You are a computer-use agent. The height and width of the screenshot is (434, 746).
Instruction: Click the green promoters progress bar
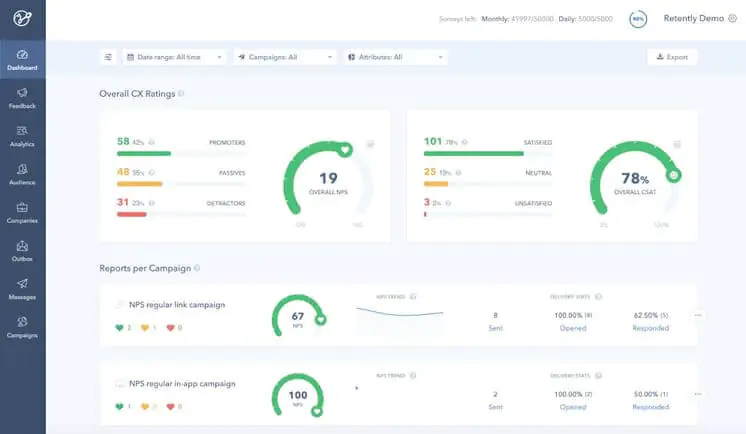pos(144,153)
